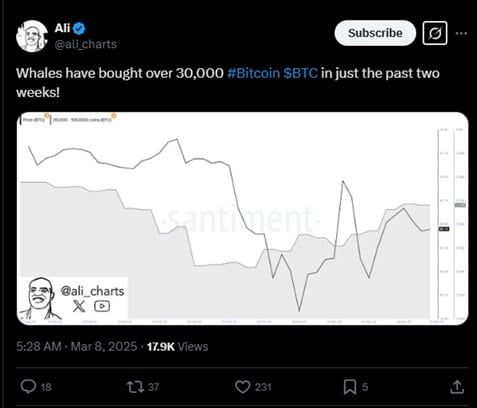This screenshot has height=408, width=477.
Task: Open Ali's profile avatar
Action: pyautogui.click(x=32, y=36)
